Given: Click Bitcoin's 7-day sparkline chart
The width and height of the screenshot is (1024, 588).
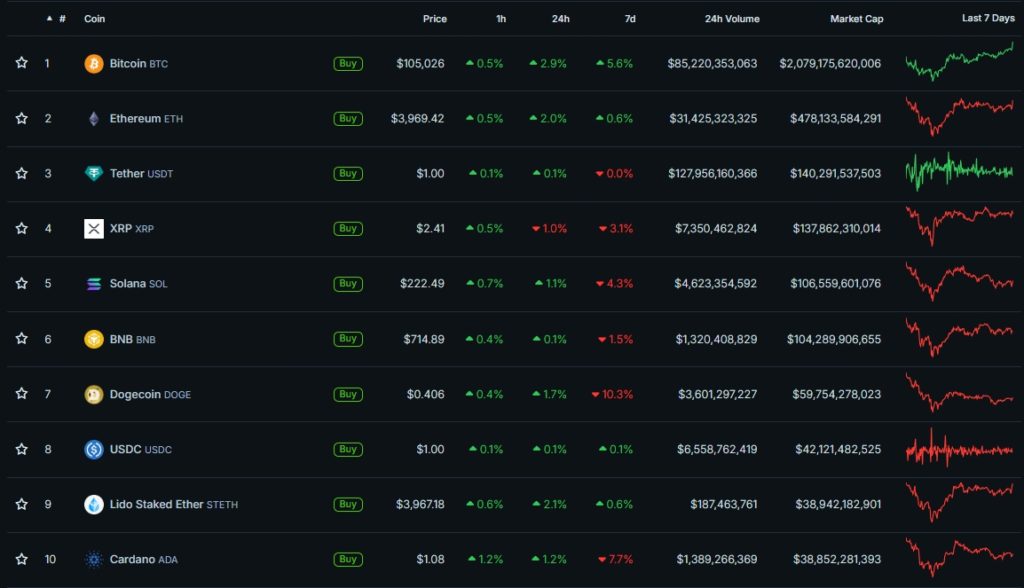Looking at the screenshot, I should coord(958,62).
